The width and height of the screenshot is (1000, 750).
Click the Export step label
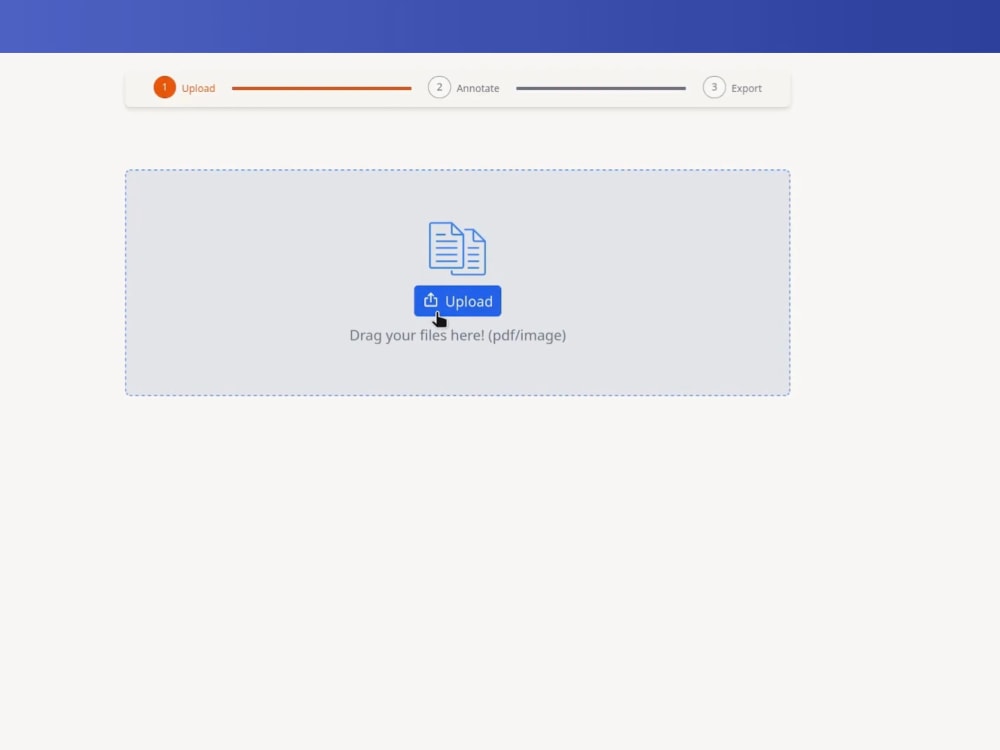pos(746,88)
